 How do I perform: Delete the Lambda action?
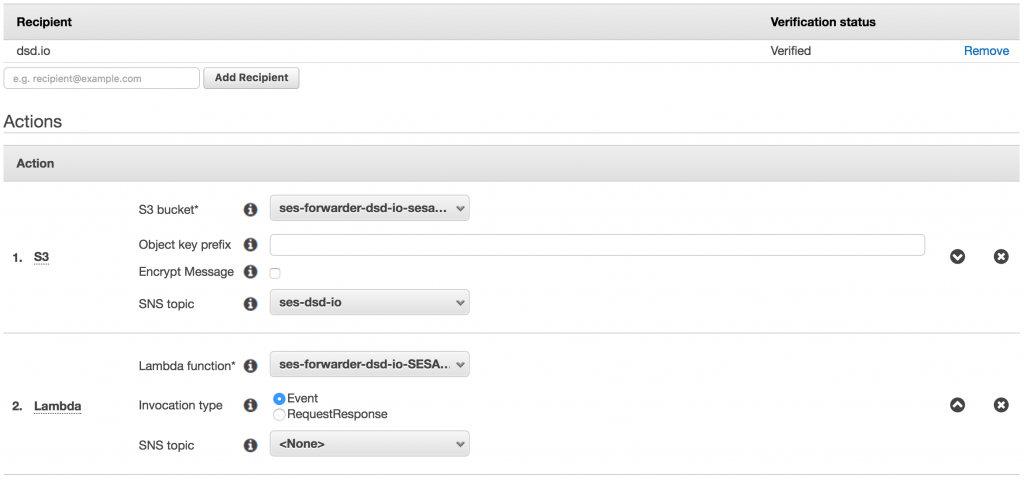(1001, 405)
